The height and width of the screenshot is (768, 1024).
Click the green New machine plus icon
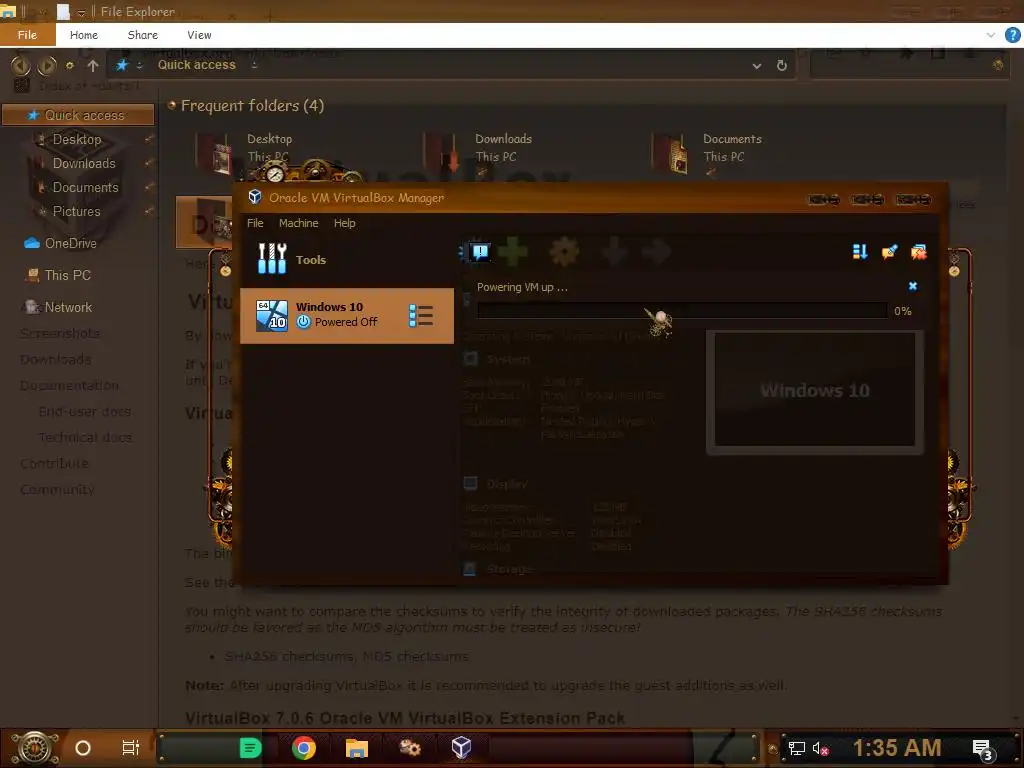(513, 251)
